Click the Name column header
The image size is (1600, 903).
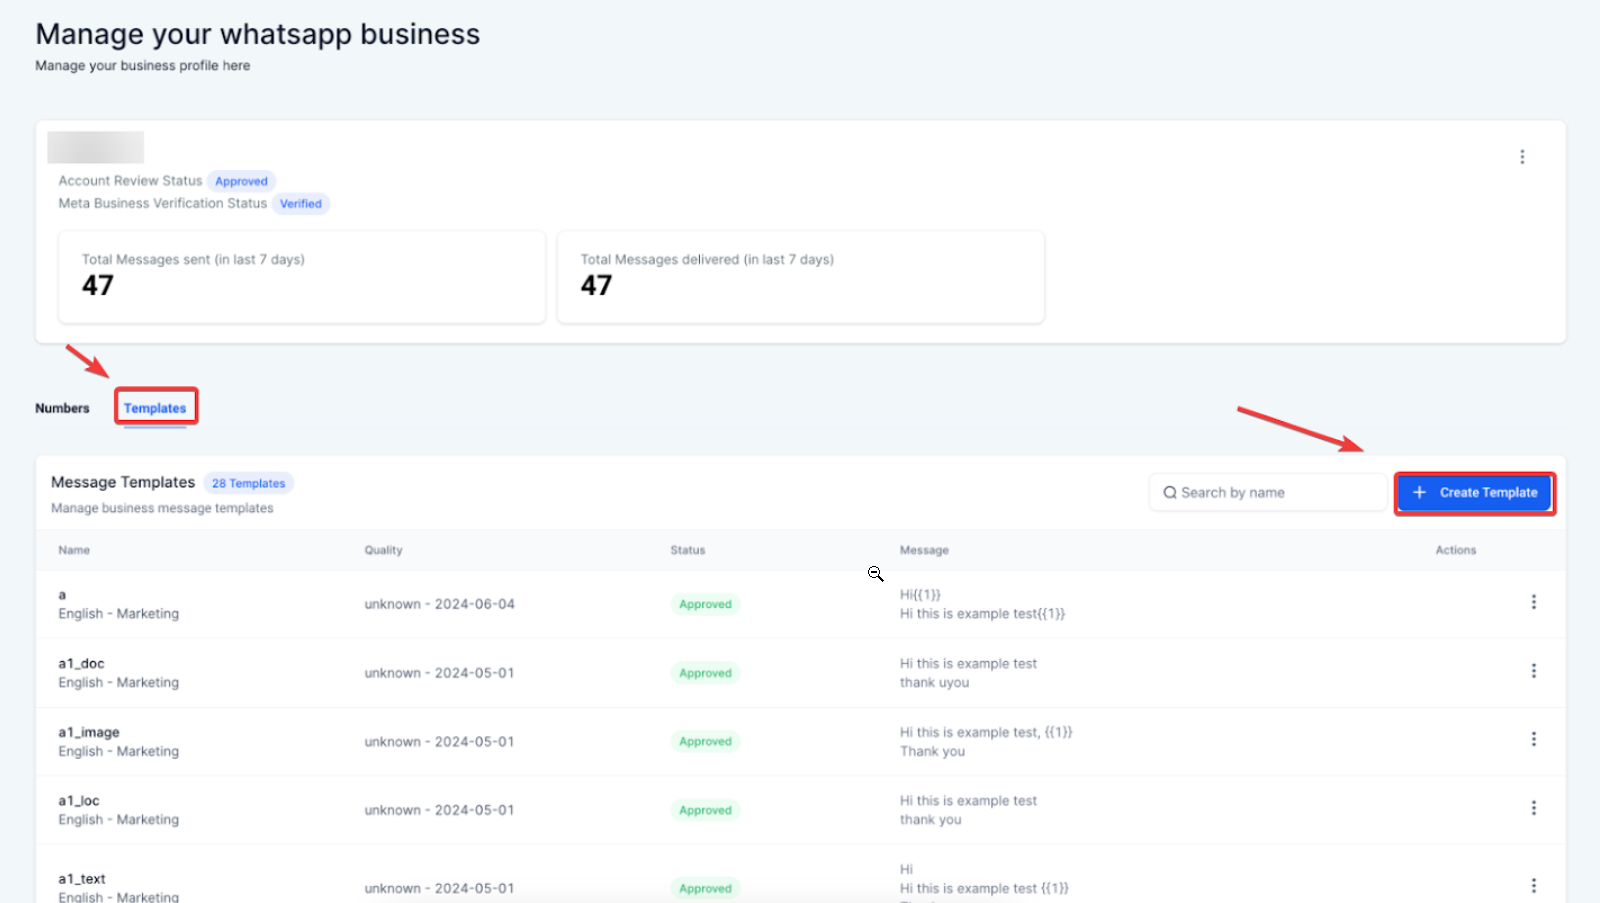point(74,550)
